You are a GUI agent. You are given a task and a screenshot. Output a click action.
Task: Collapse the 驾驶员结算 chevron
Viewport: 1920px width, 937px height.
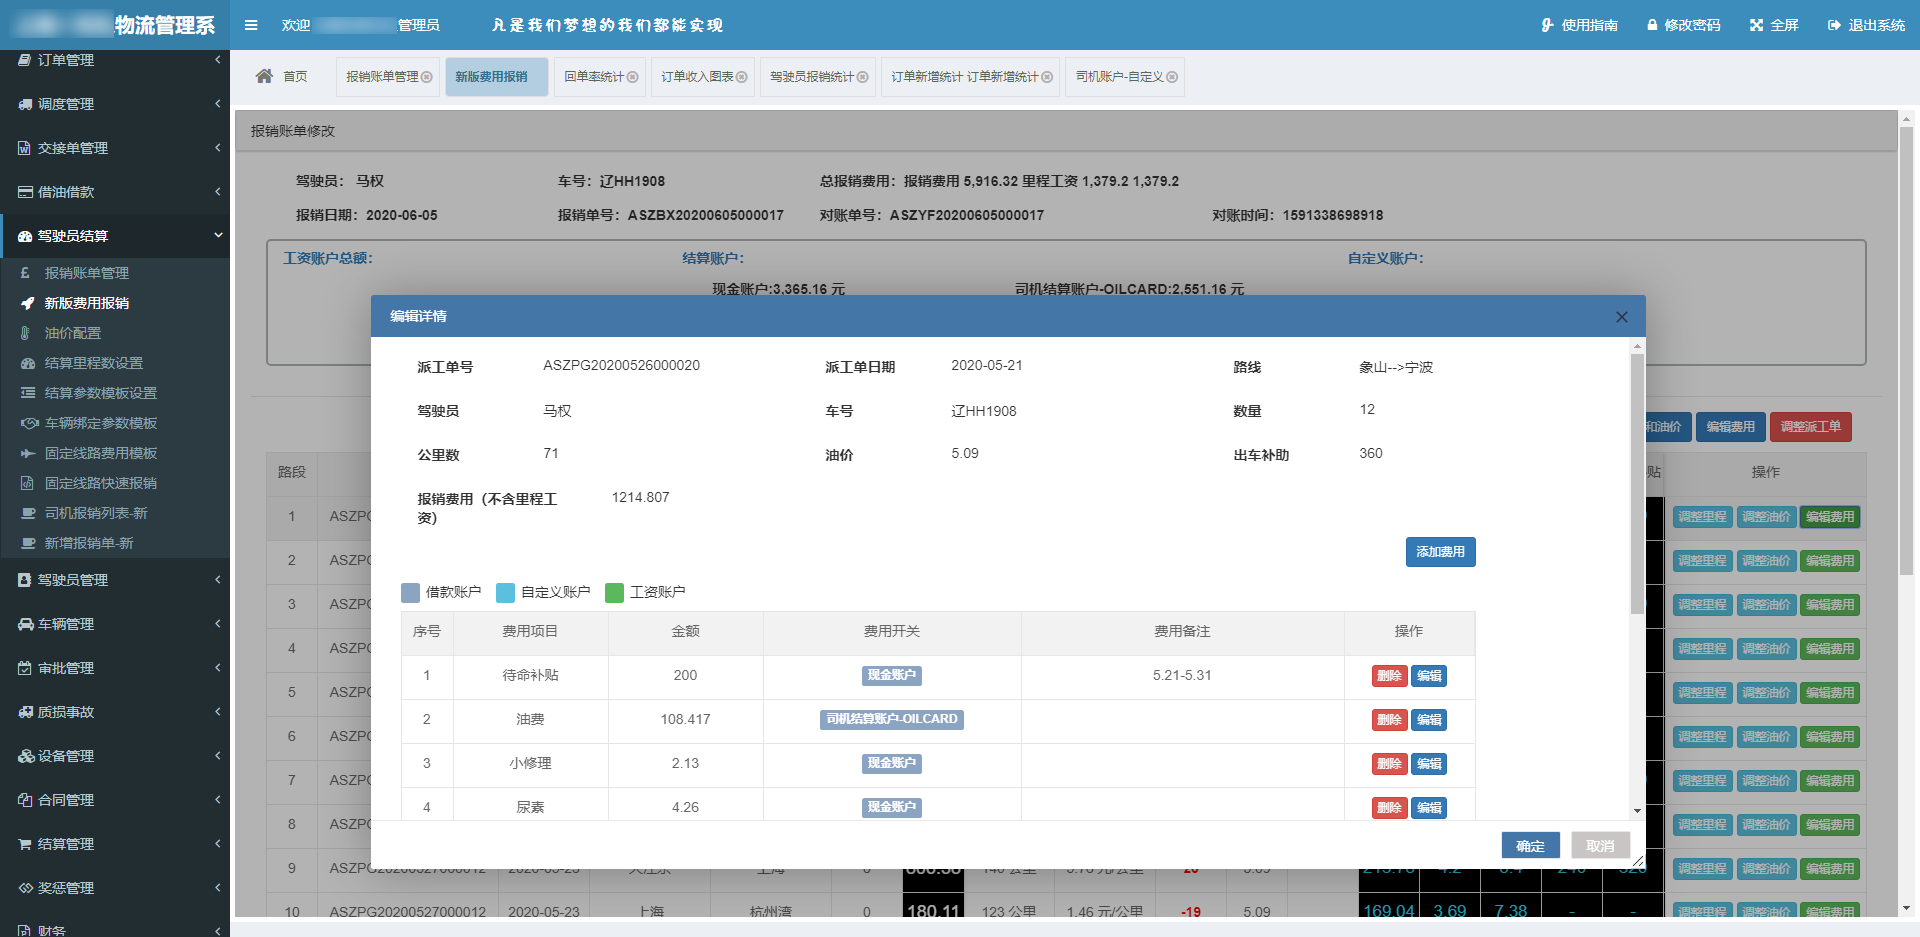[217, 236]
